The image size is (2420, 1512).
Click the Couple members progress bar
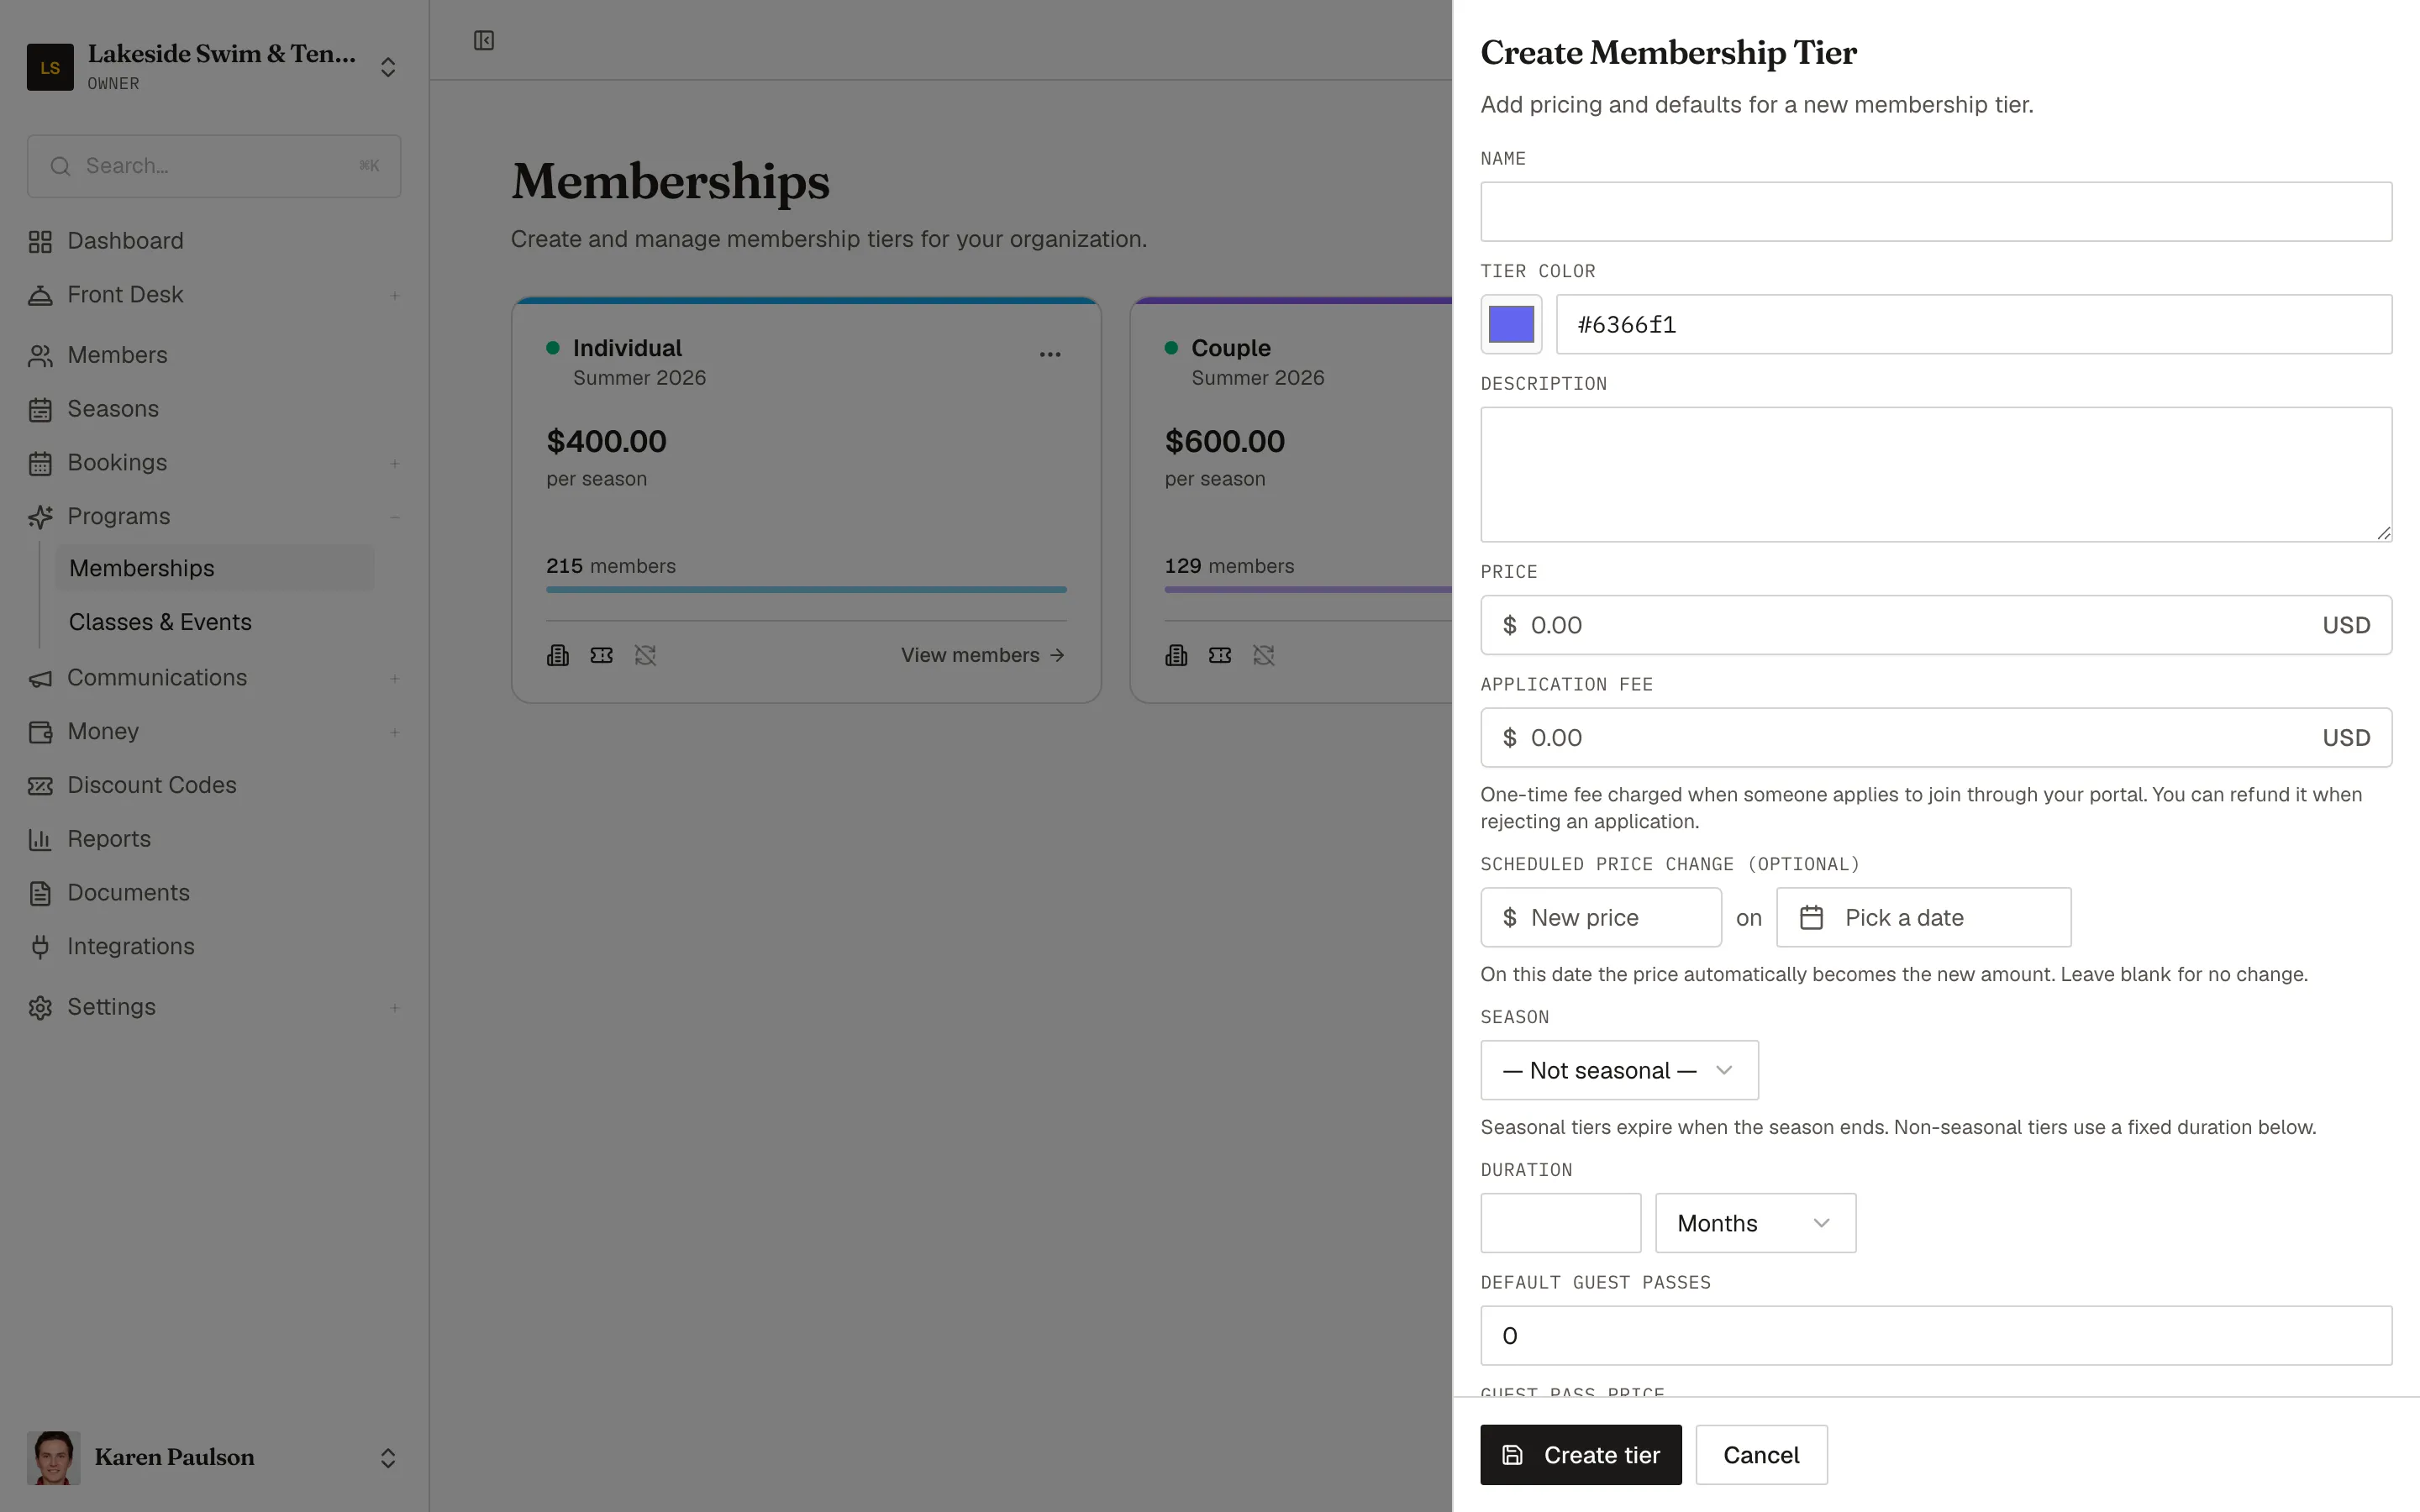click(1308, 590)
